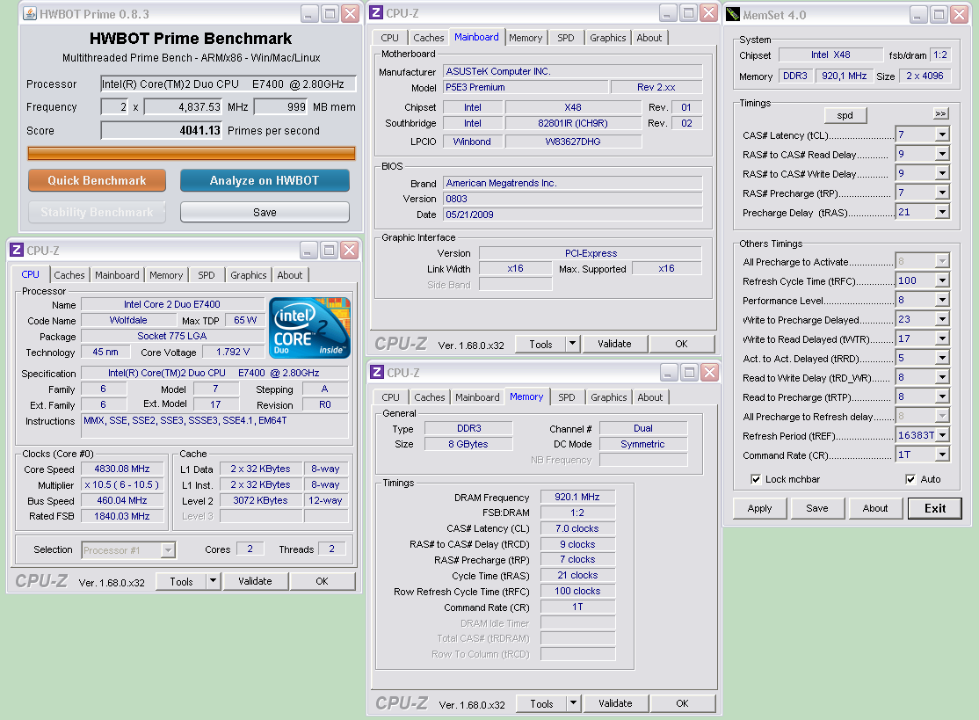Click About button in MemSet
979x720 pixels.
click(x=875, y=508)
